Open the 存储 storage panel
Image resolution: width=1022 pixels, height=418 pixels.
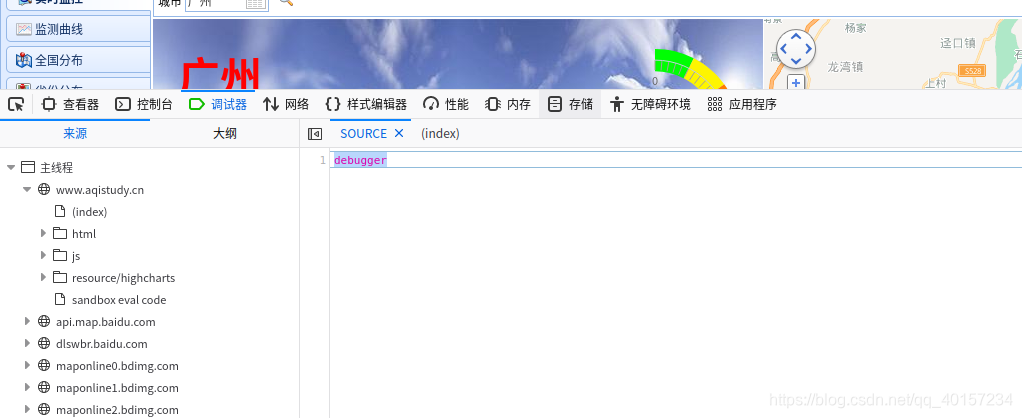570,104
